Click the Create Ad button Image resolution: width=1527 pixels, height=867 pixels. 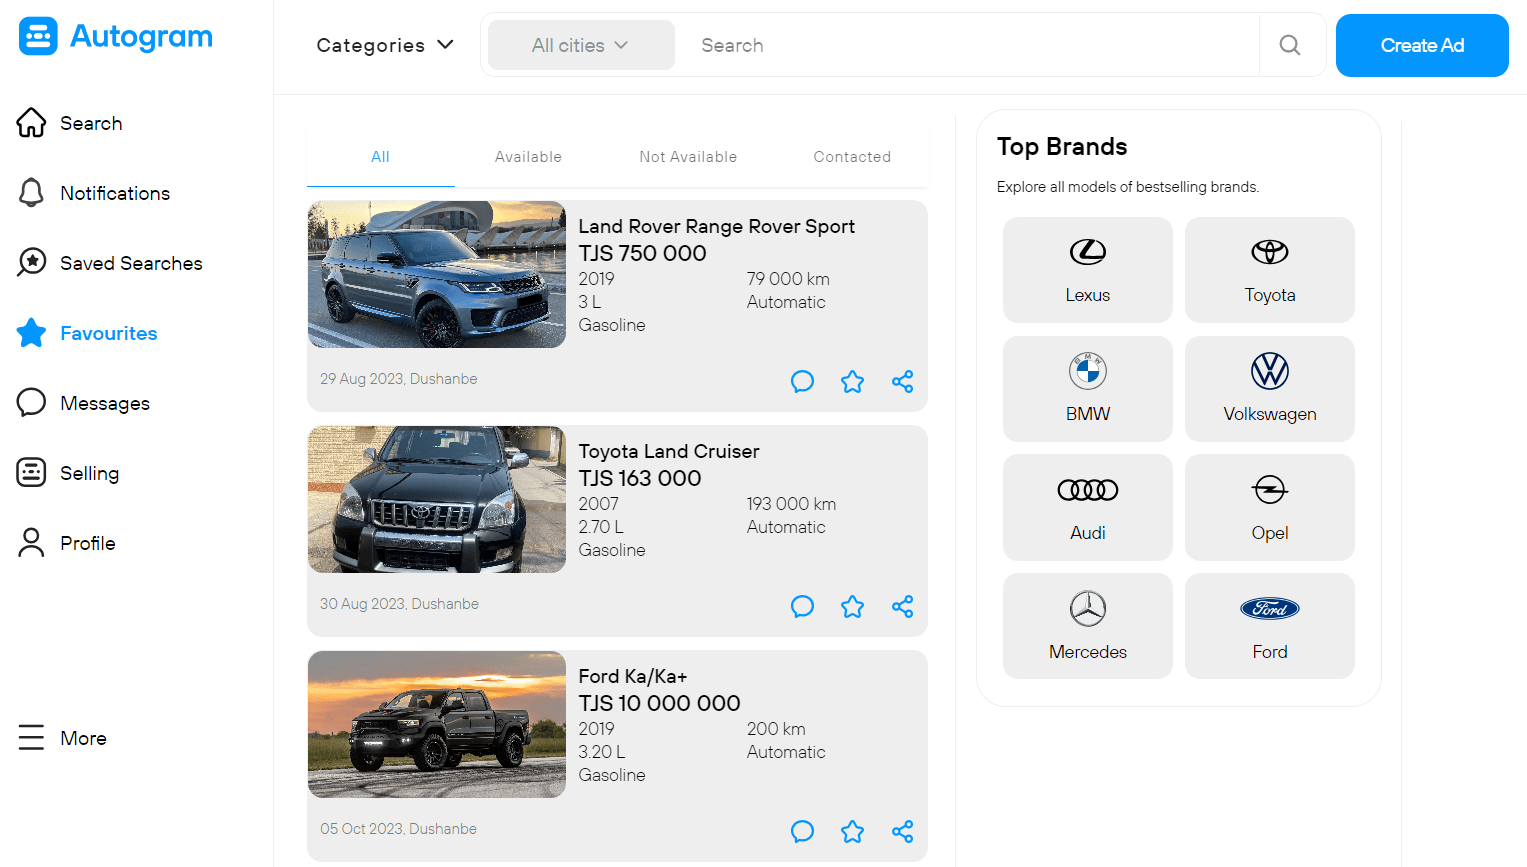click(1421, 45)
